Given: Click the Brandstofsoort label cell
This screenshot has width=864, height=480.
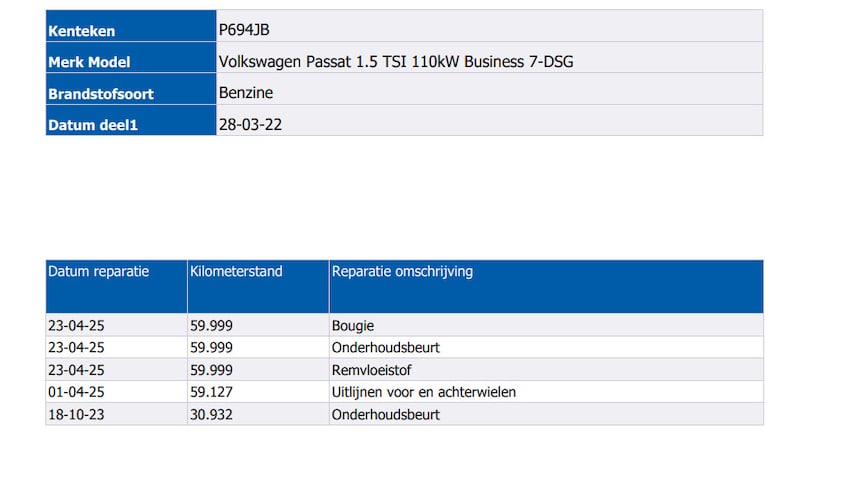Looking at the screenshot, I should [x=101, y=94].
